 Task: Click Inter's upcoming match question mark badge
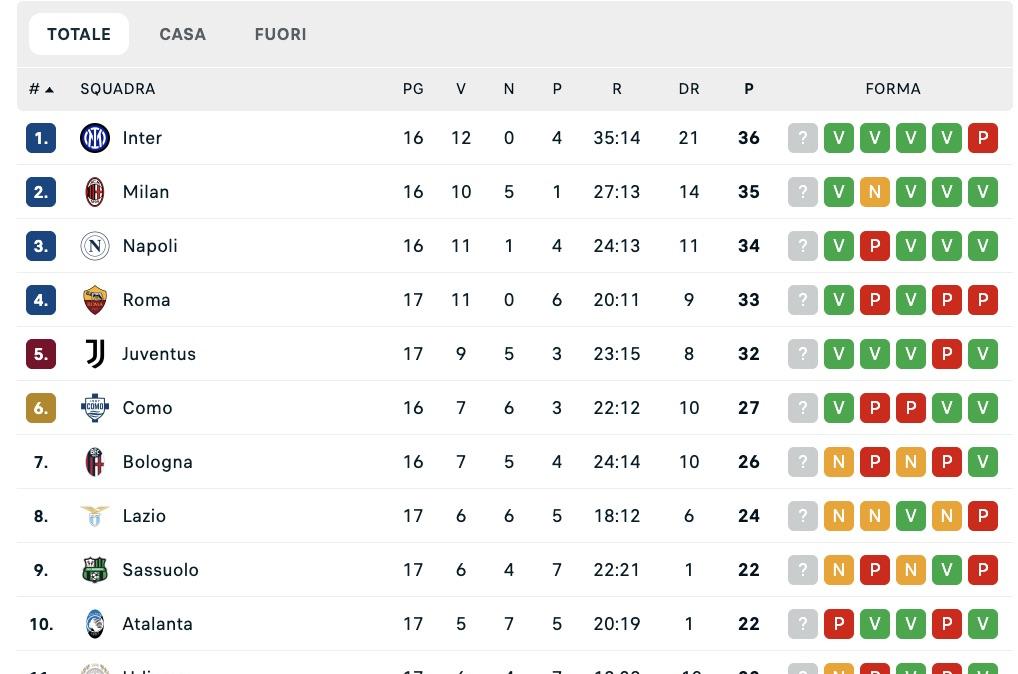tap(803, 138)
